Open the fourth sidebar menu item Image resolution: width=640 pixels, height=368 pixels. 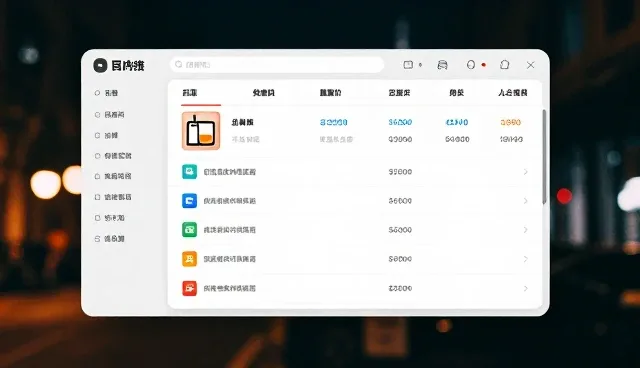113,156
